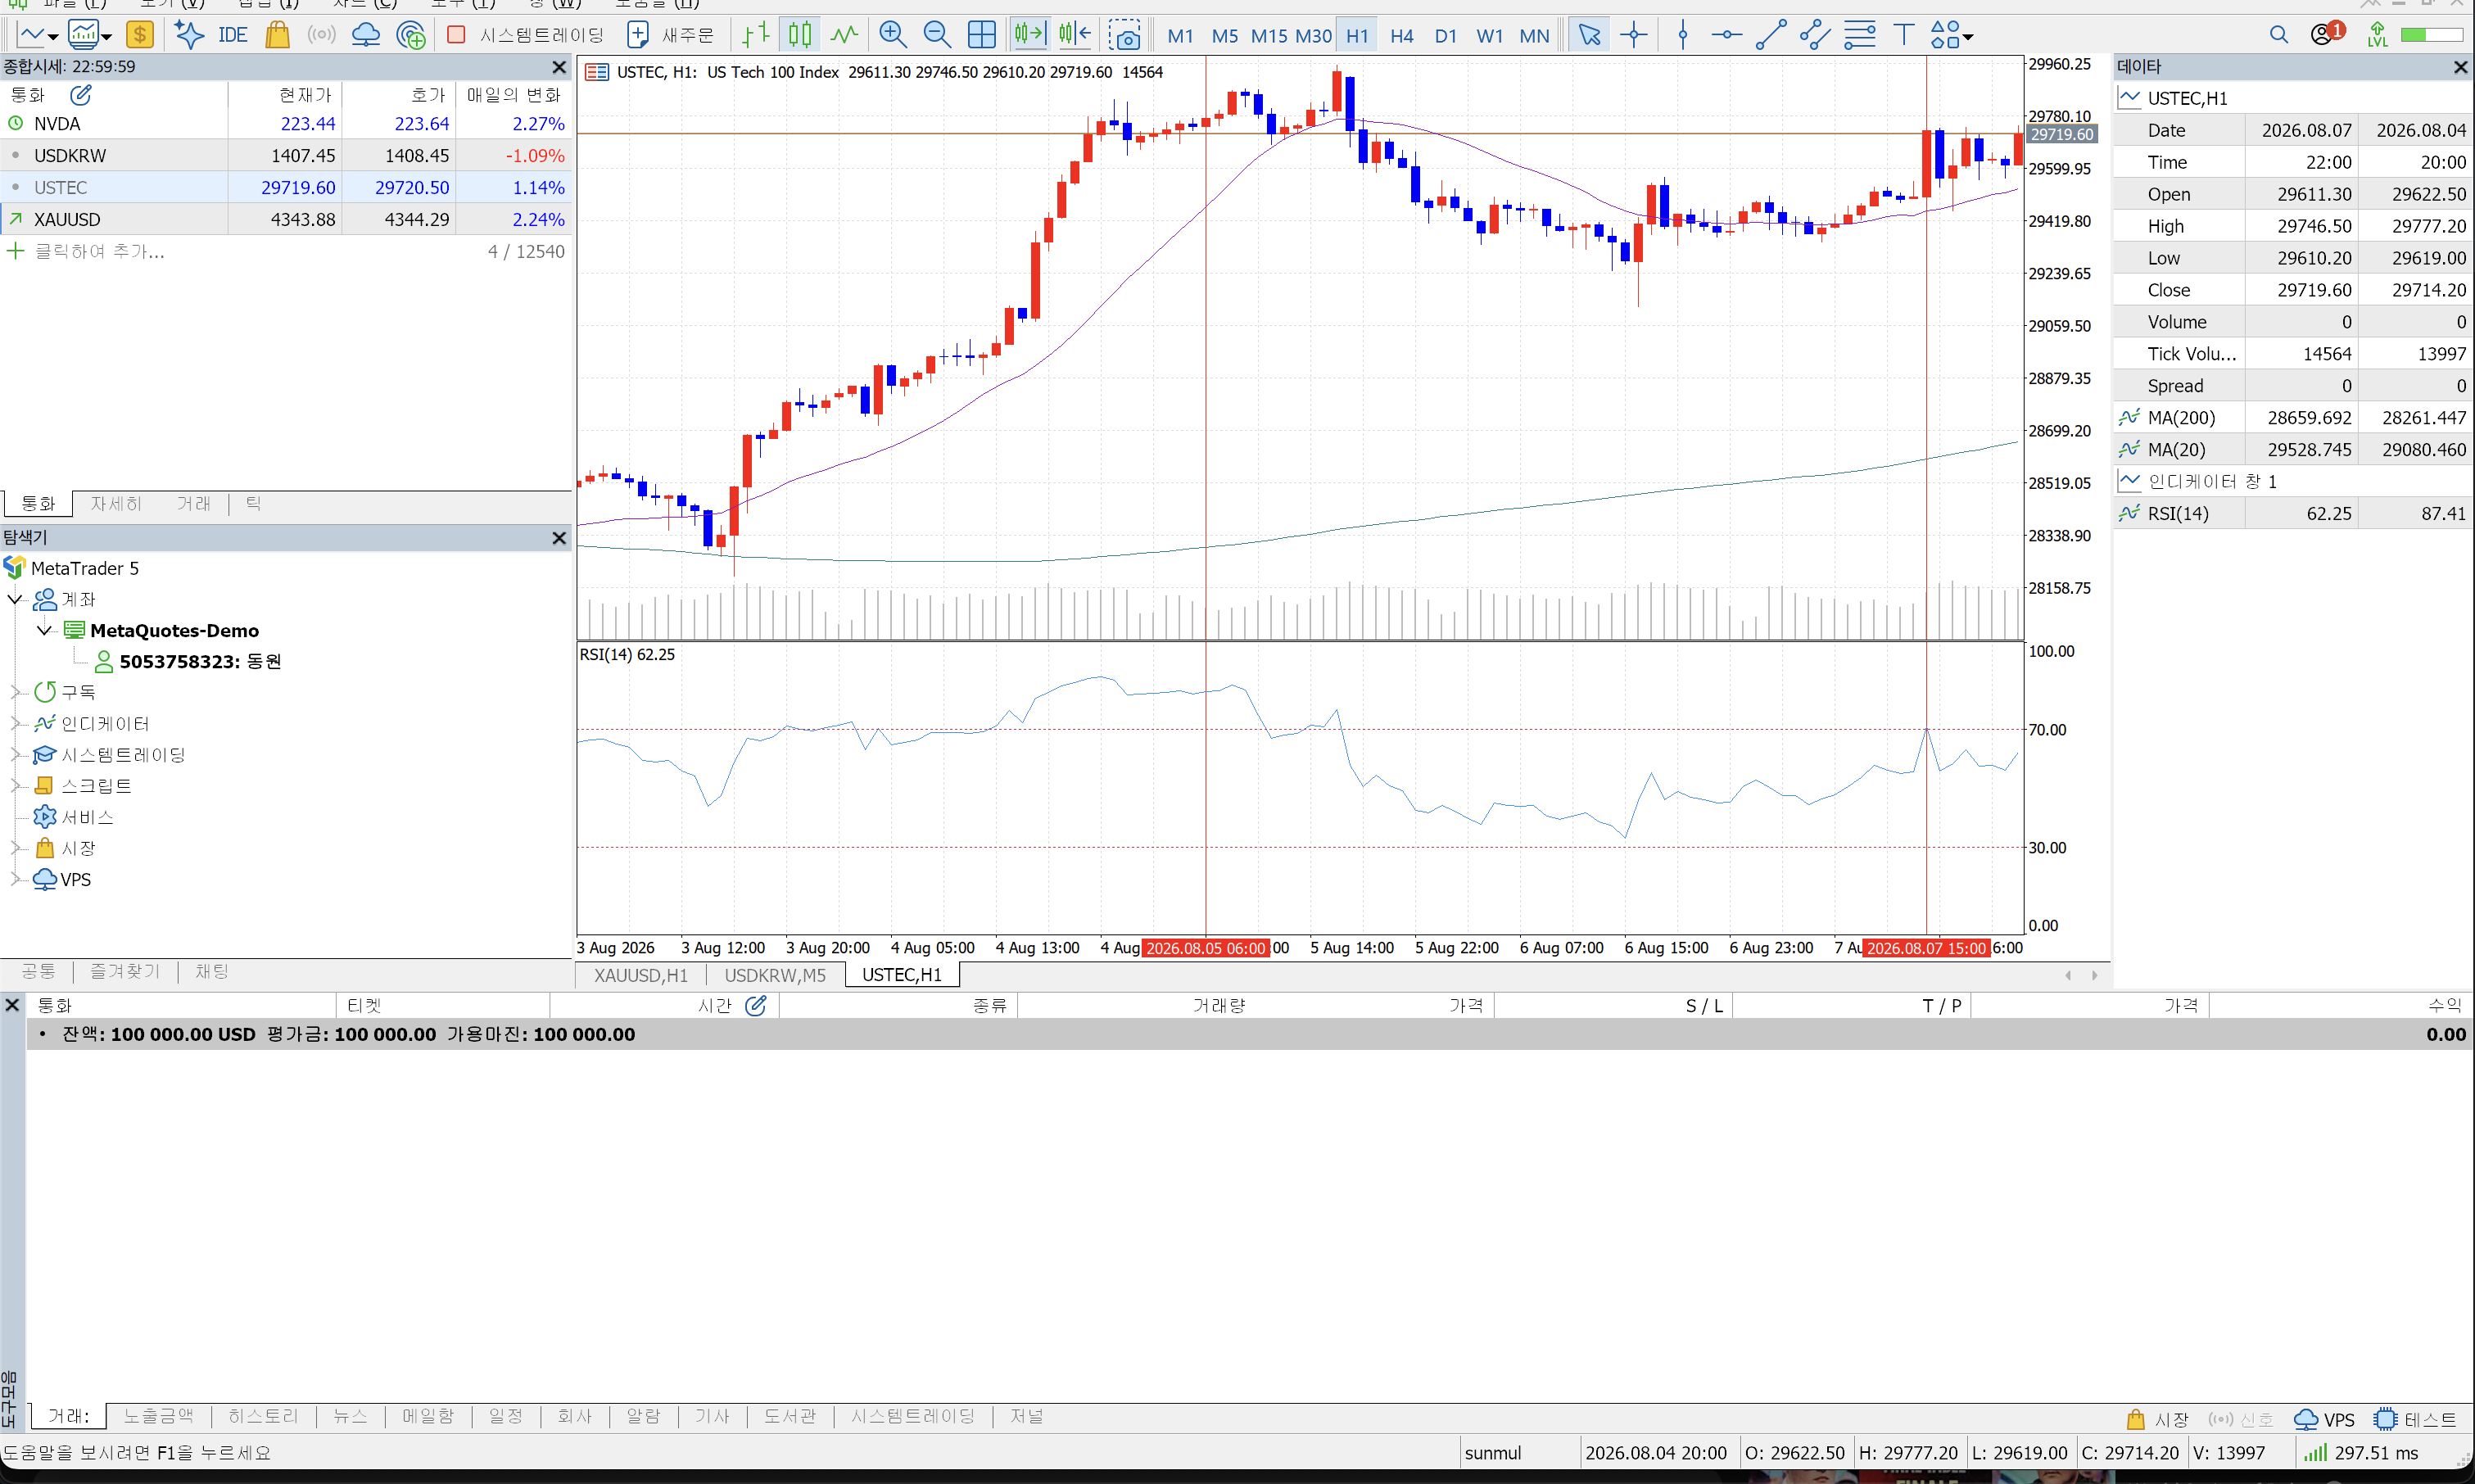Open the Market shopping bag icon
Viewport: 2475px width, 1484px height.
[277, 35]
